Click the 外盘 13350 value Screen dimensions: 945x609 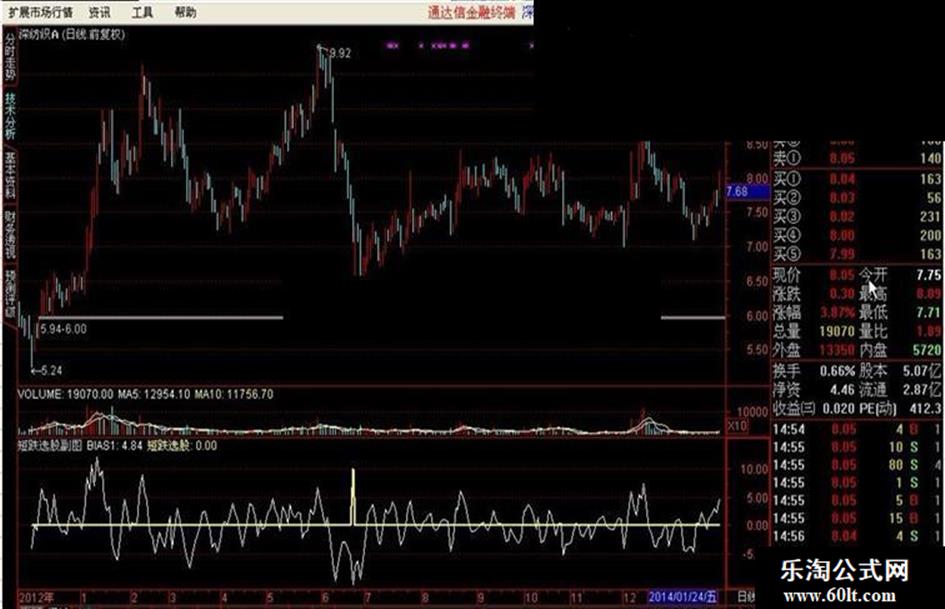[x=837, y=350]
